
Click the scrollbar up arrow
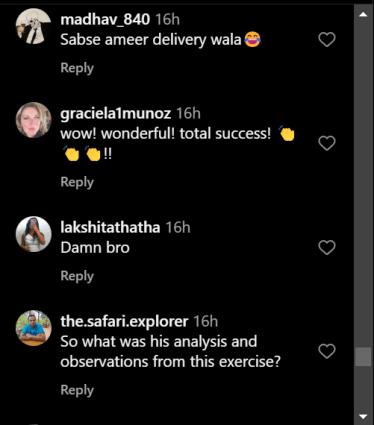pyautogui.click(x=363, y=14)
